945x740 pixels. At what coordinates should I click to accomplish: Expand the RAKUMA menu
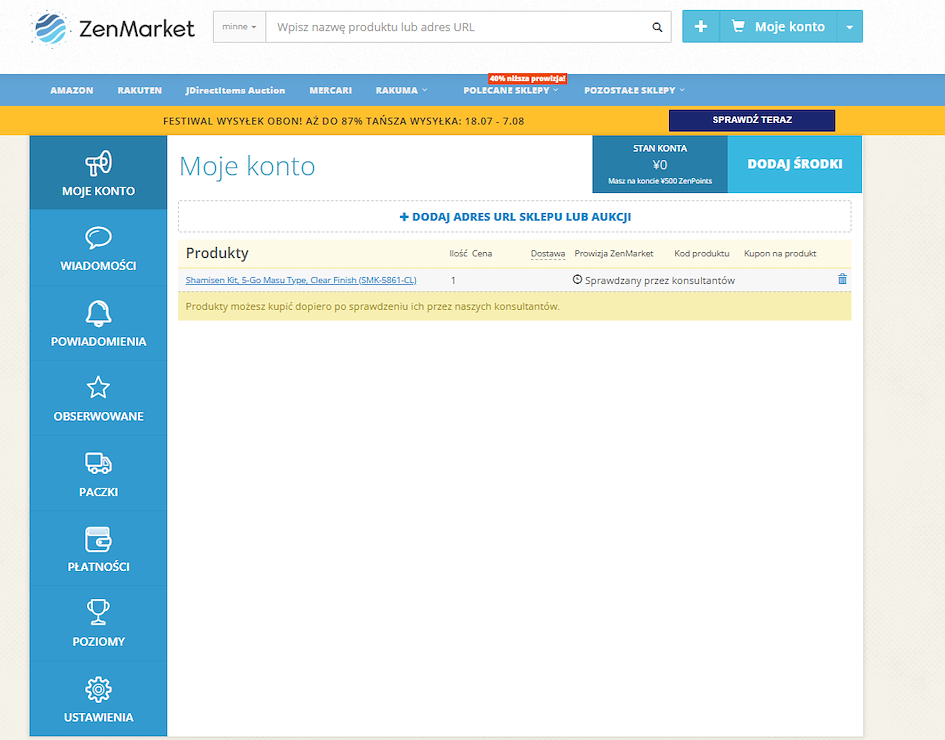point(401,90)
